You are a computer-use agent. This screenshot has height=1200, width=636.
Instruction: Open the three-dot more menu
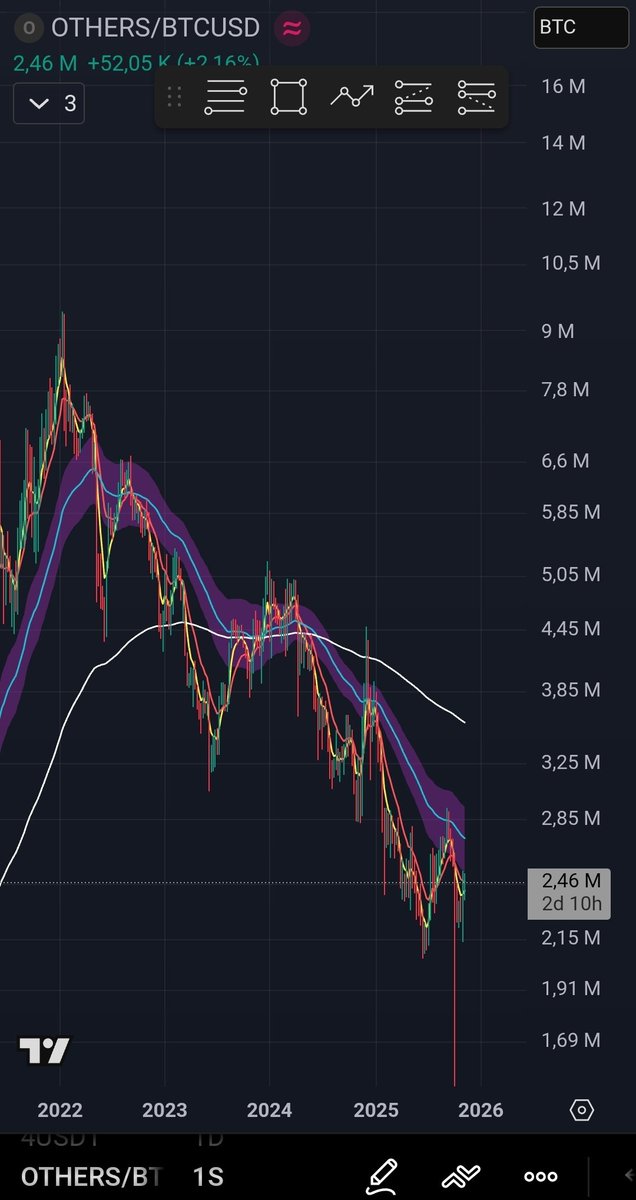541,1176
